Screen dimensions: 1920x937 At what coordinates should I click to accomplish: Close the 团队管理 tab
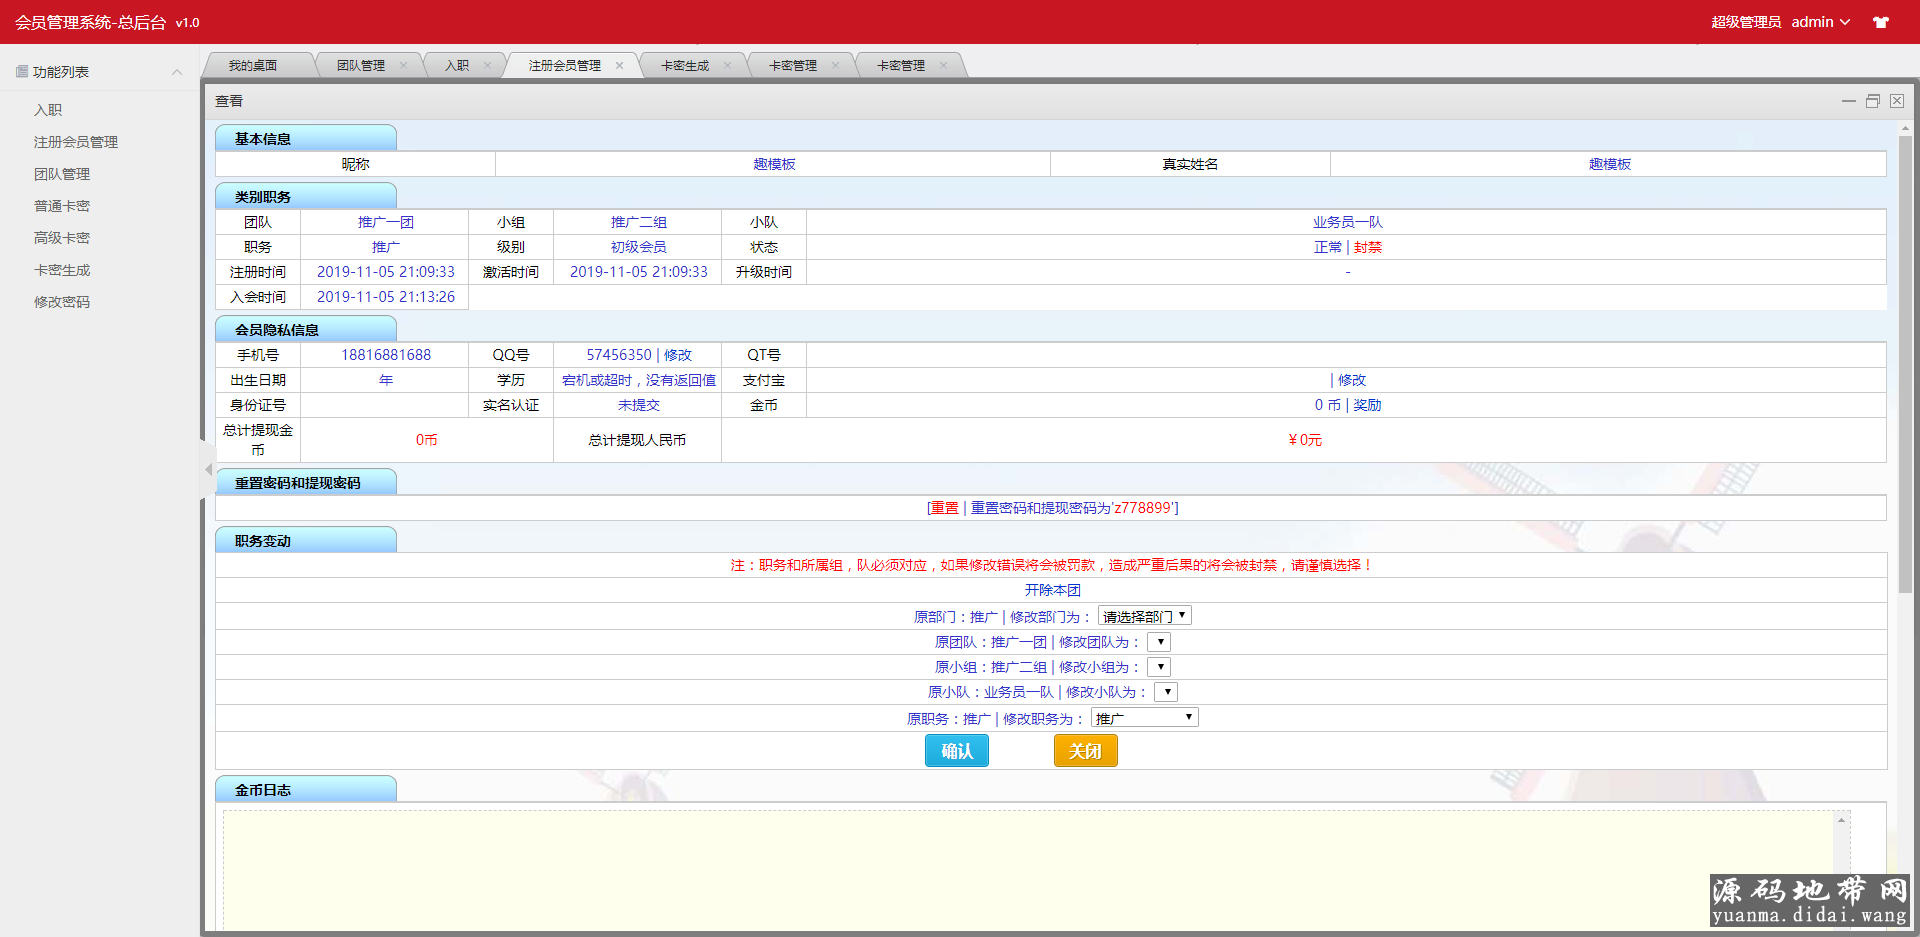(x=403, y=66)
